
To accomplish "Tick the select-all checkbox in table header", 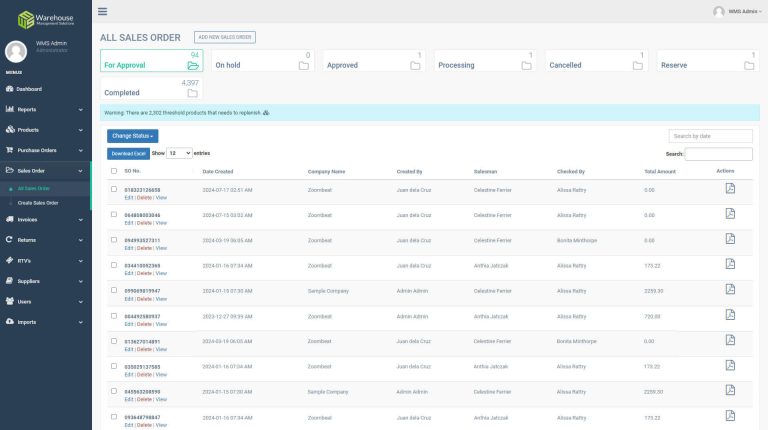I will point(114,171).
